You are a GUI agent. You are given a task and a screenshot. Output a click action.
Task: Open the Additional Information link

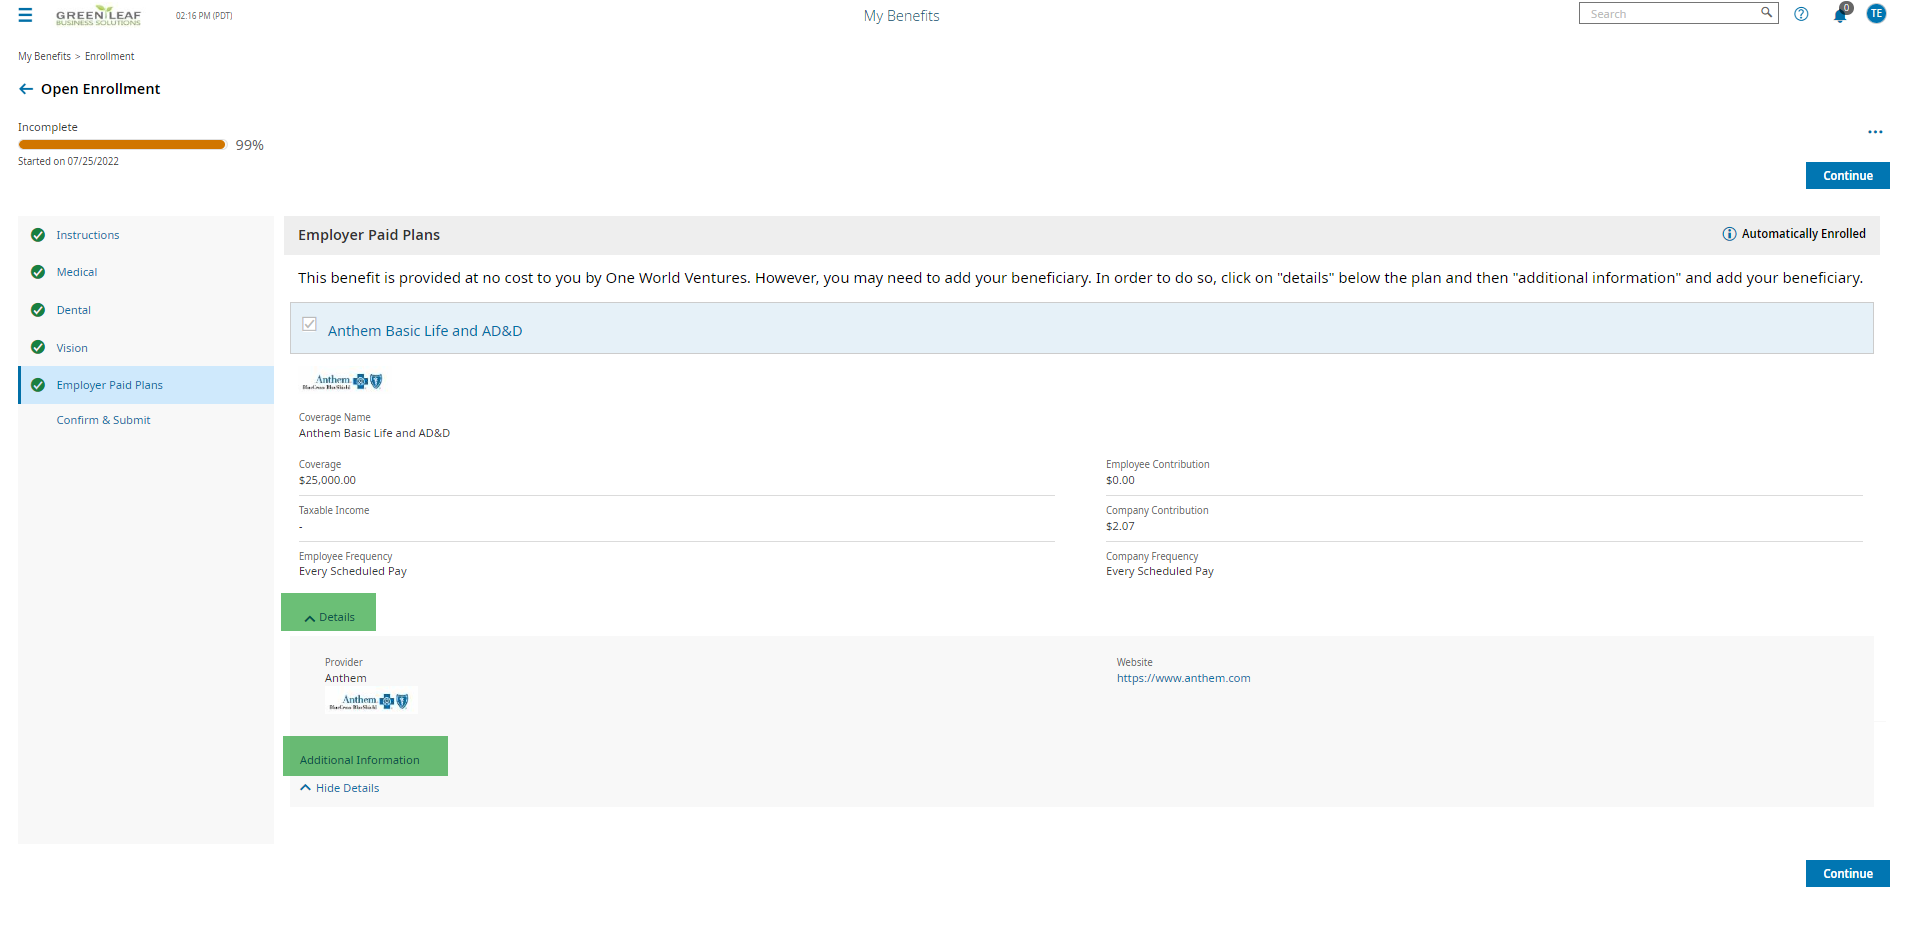360,760
